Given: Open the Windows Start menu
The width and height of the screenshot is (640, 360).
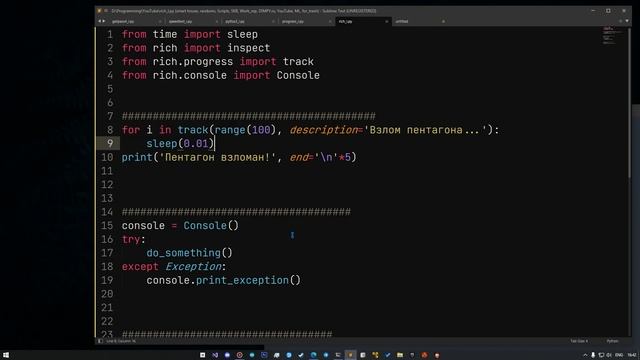Looking at the screenshot, I should tap(6, 355).
